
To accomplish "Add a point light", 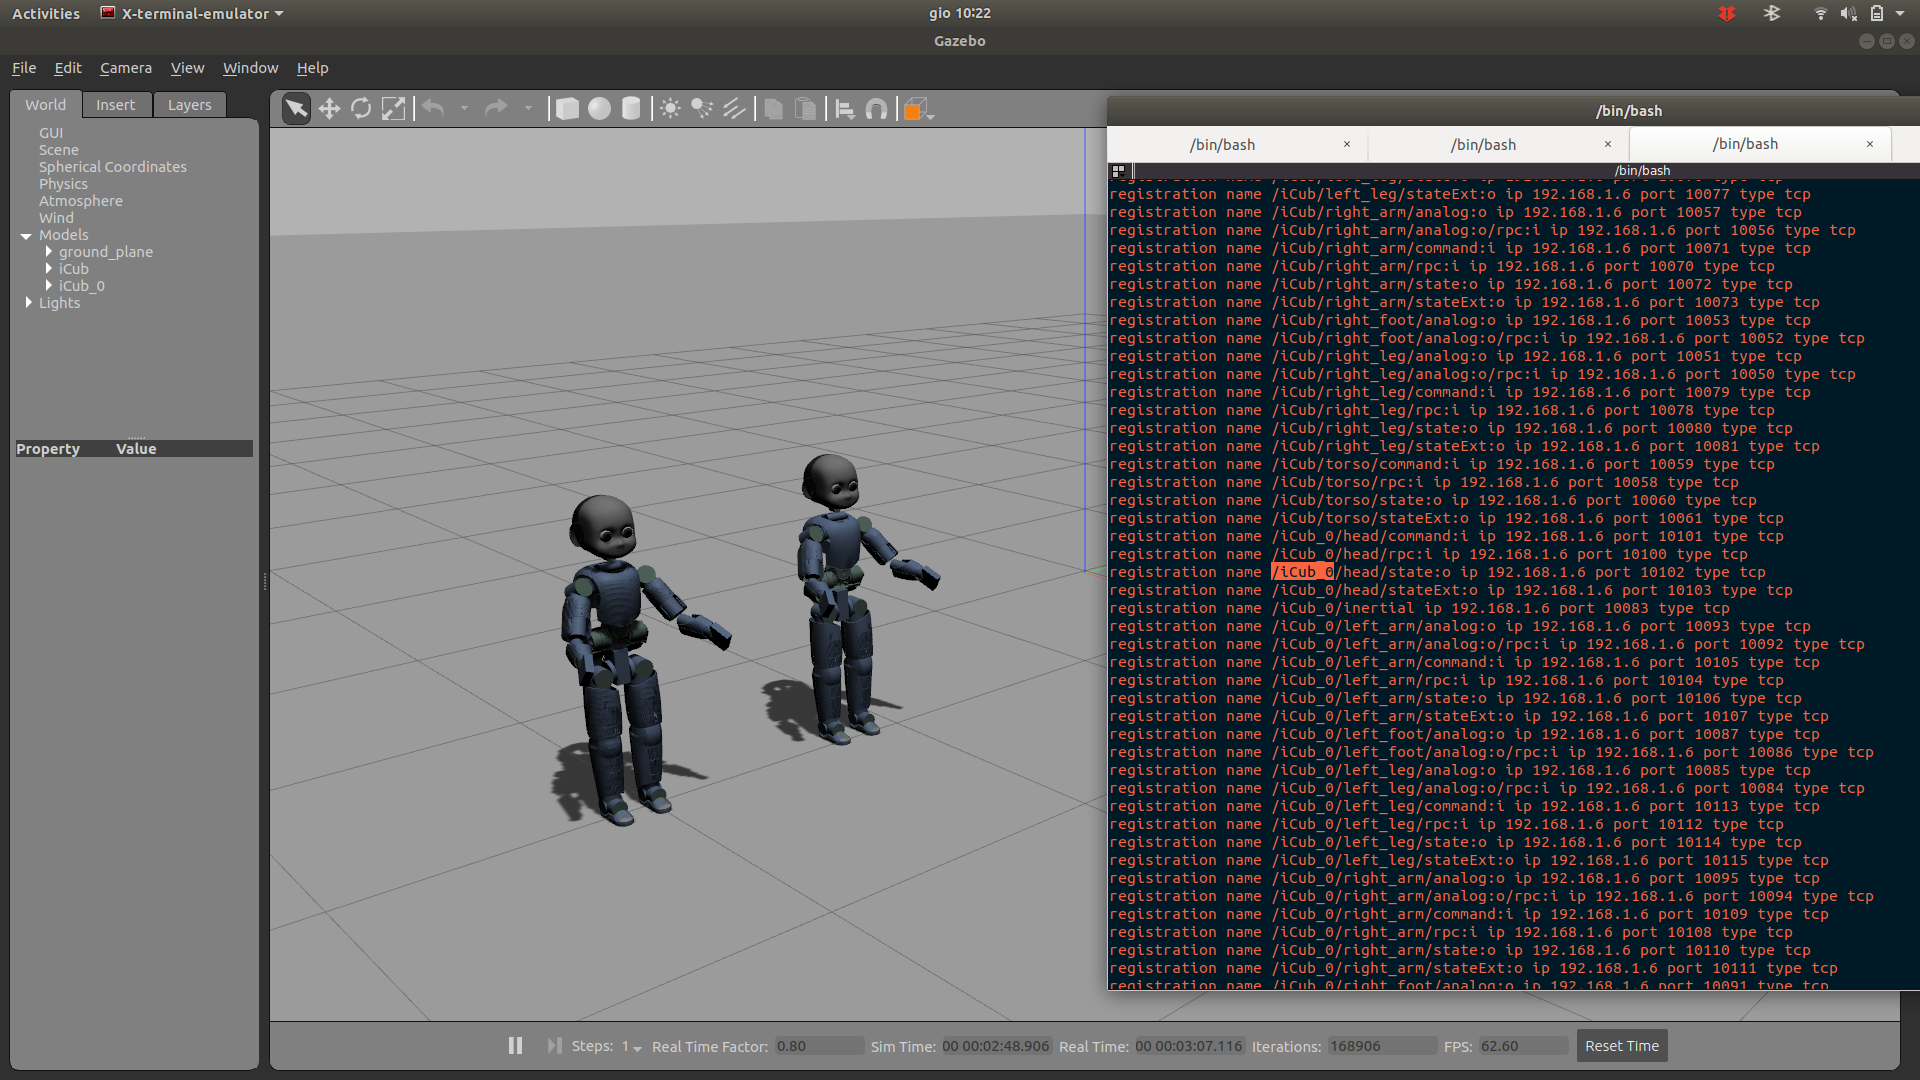I will click(670, 109).
